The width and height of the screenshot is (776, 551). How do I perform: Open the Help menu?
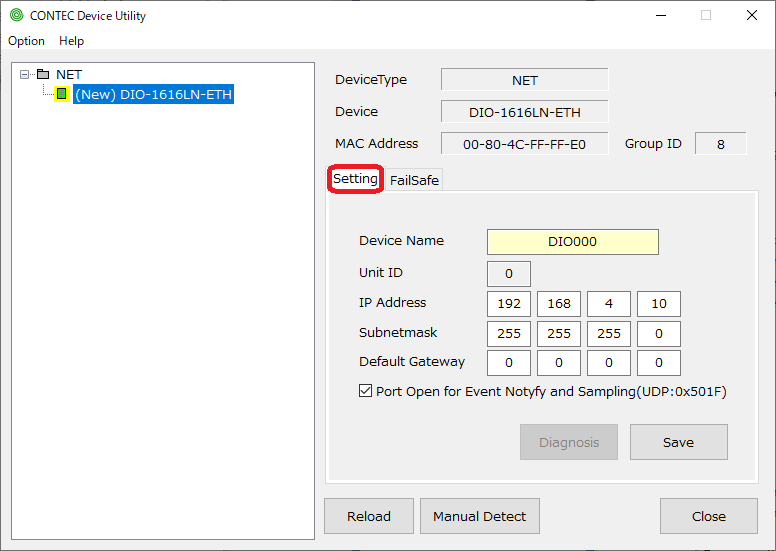71,41
